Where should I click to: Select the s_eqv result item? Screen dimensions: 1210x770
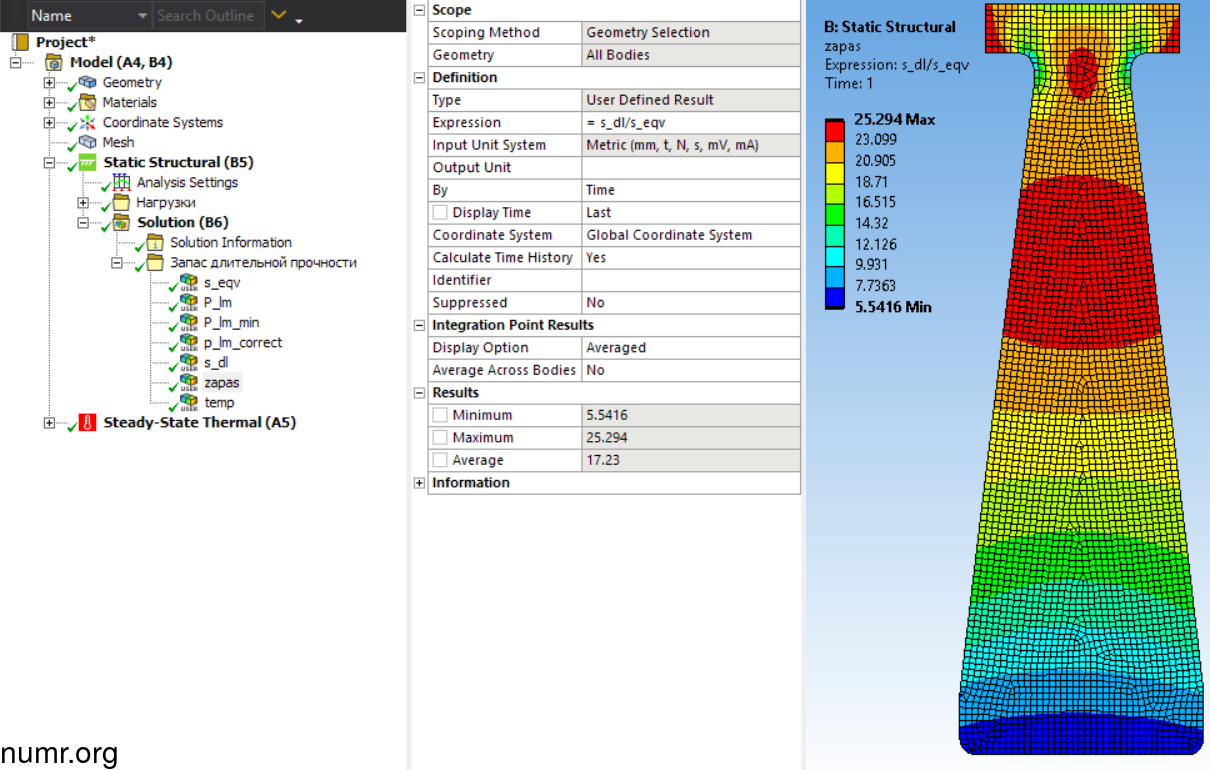tap(221, 283)
